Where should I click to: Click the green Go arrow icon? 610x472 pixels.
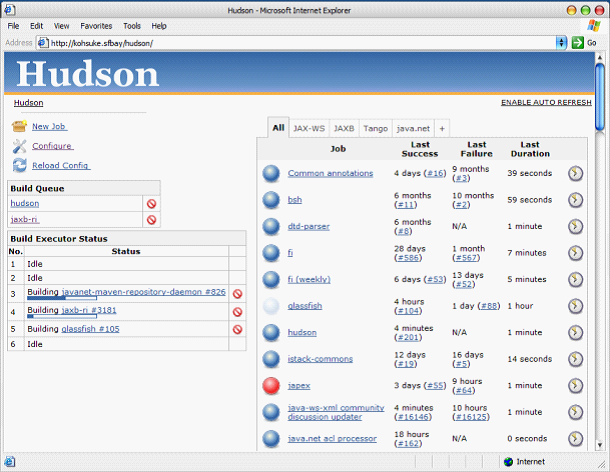pyautogui.click(x=578, y=42)
